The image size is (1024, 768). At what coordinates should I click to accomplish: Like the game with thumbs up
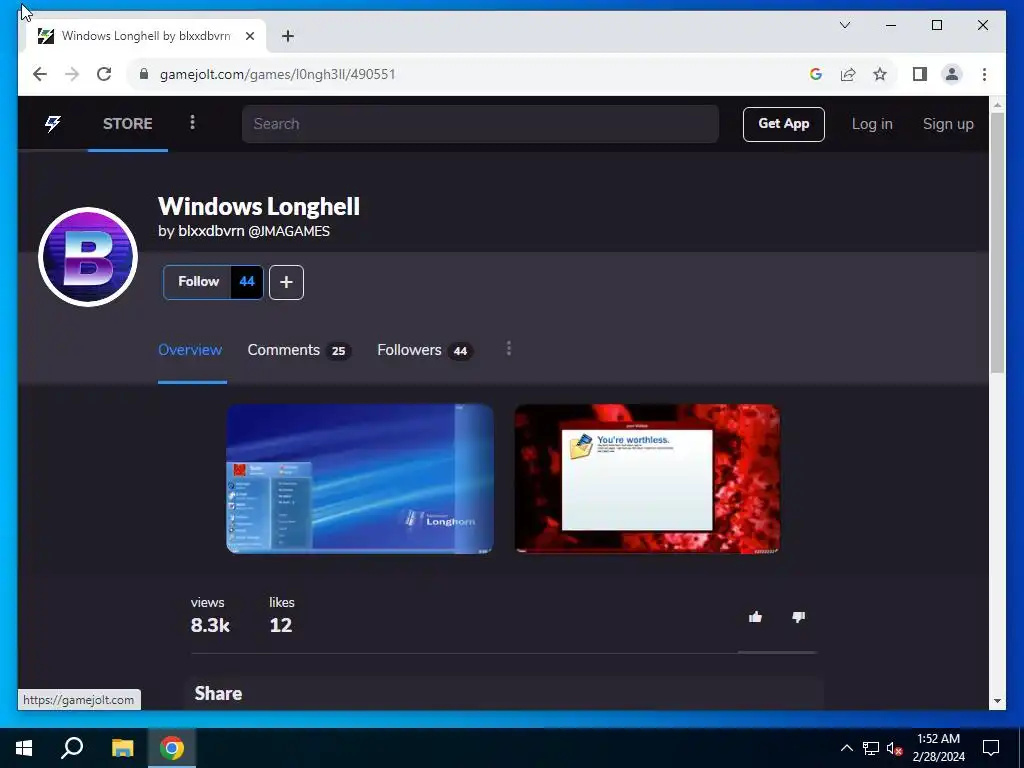756,617
